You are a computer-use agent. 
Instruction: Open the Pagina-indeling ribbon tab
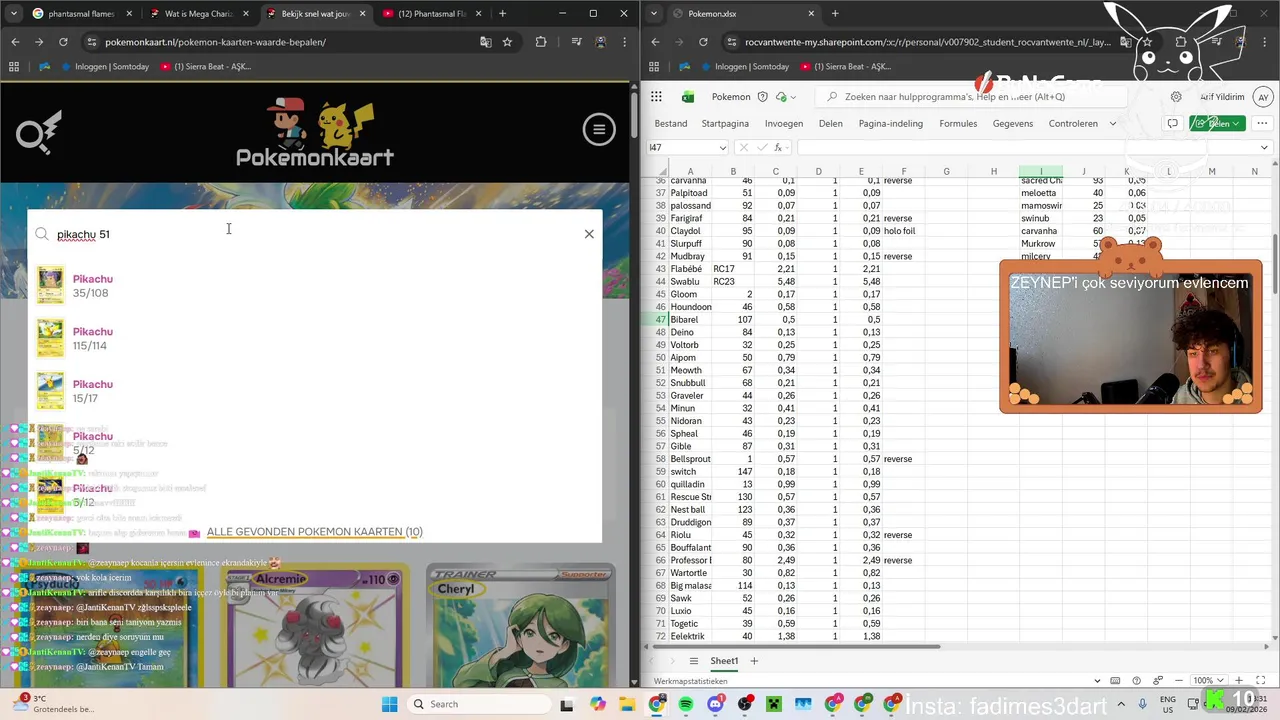coord(891,124)
